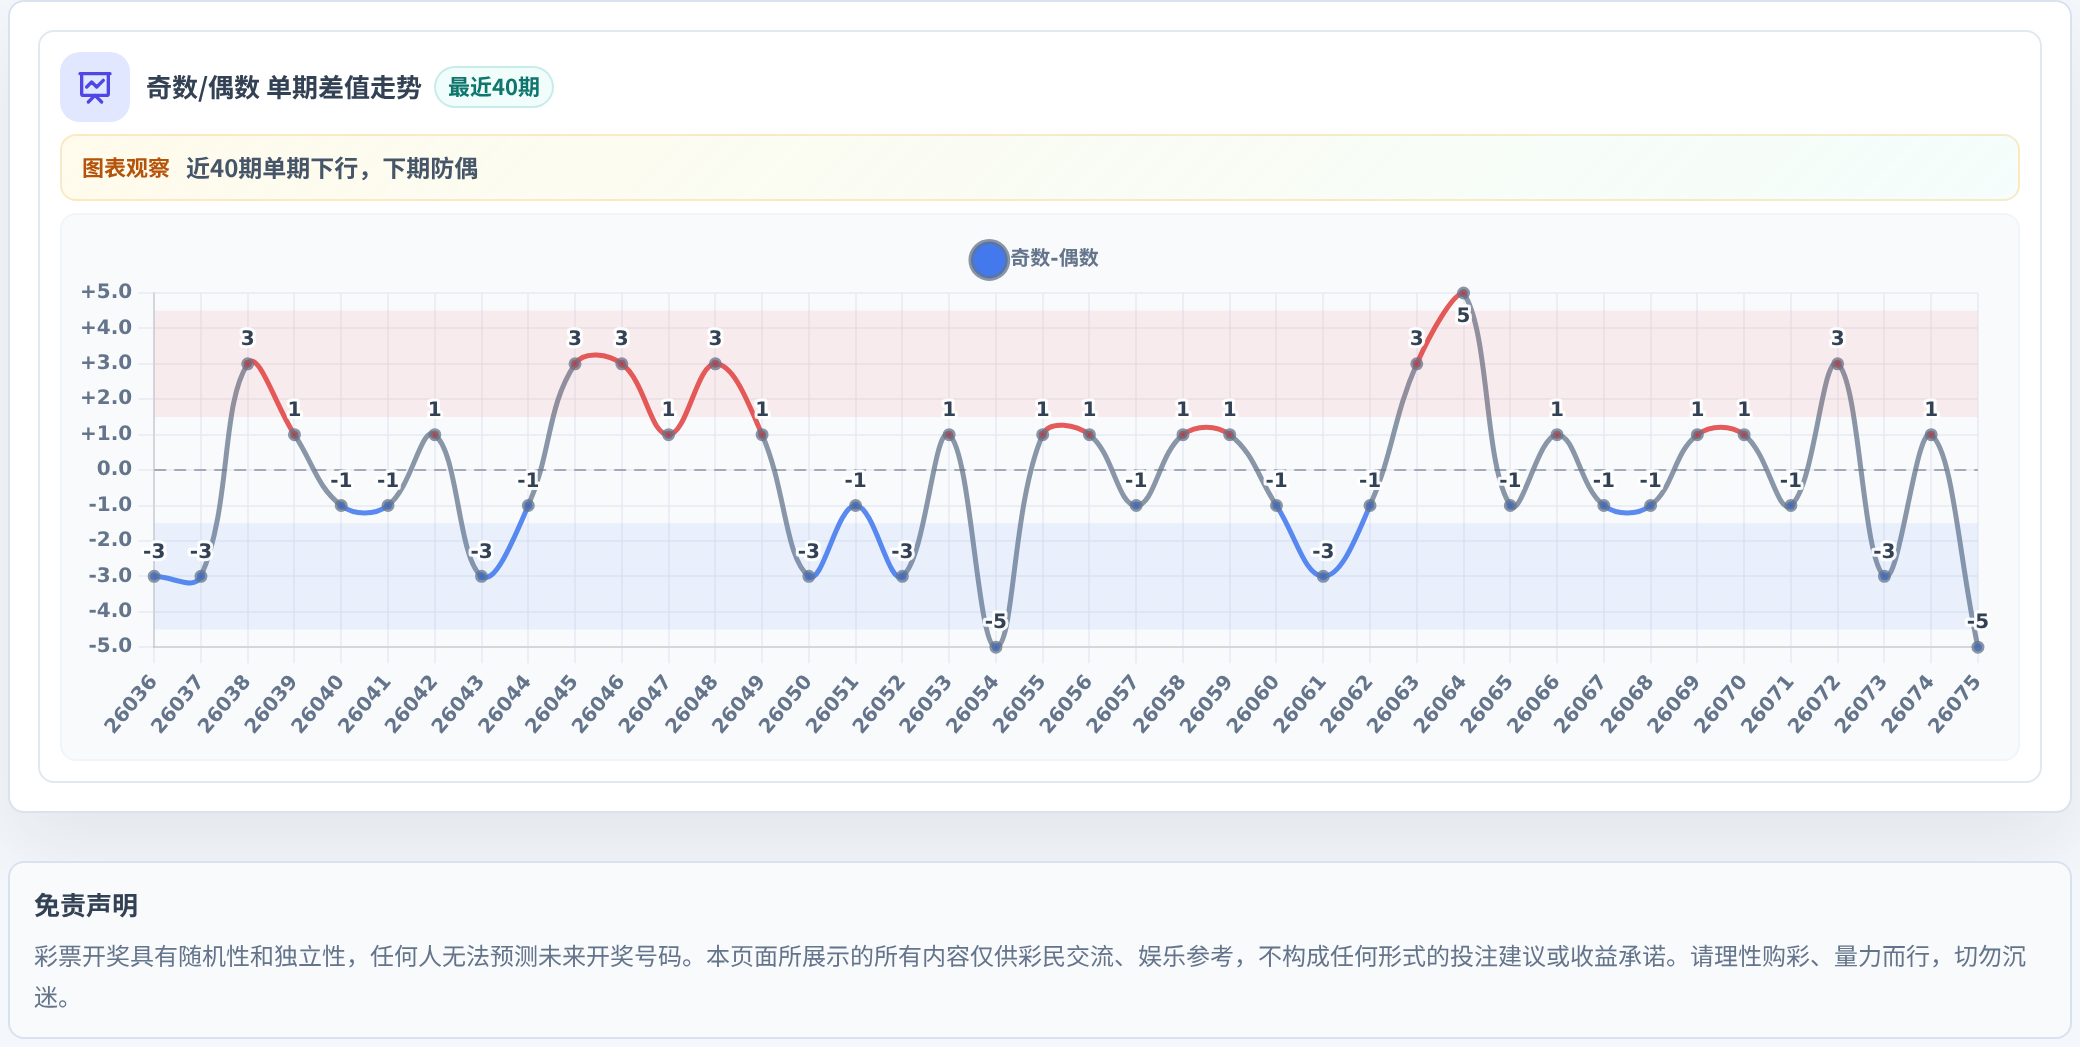Click the value label 5 near 26064
Screen dimensions: 2080x1047
(x=1463, y=316)
